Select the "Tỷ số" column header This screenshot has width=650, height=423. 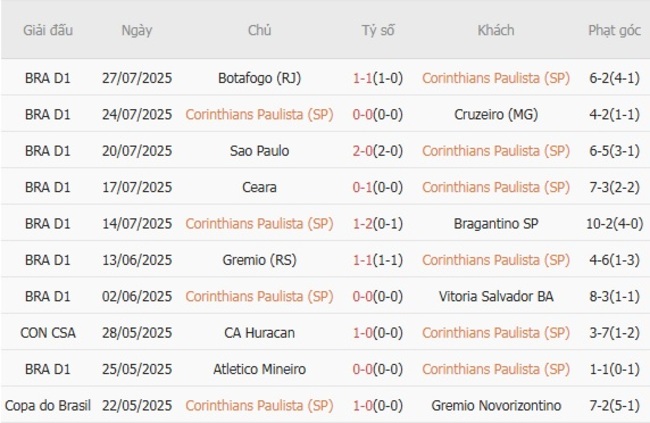(378, 30)
